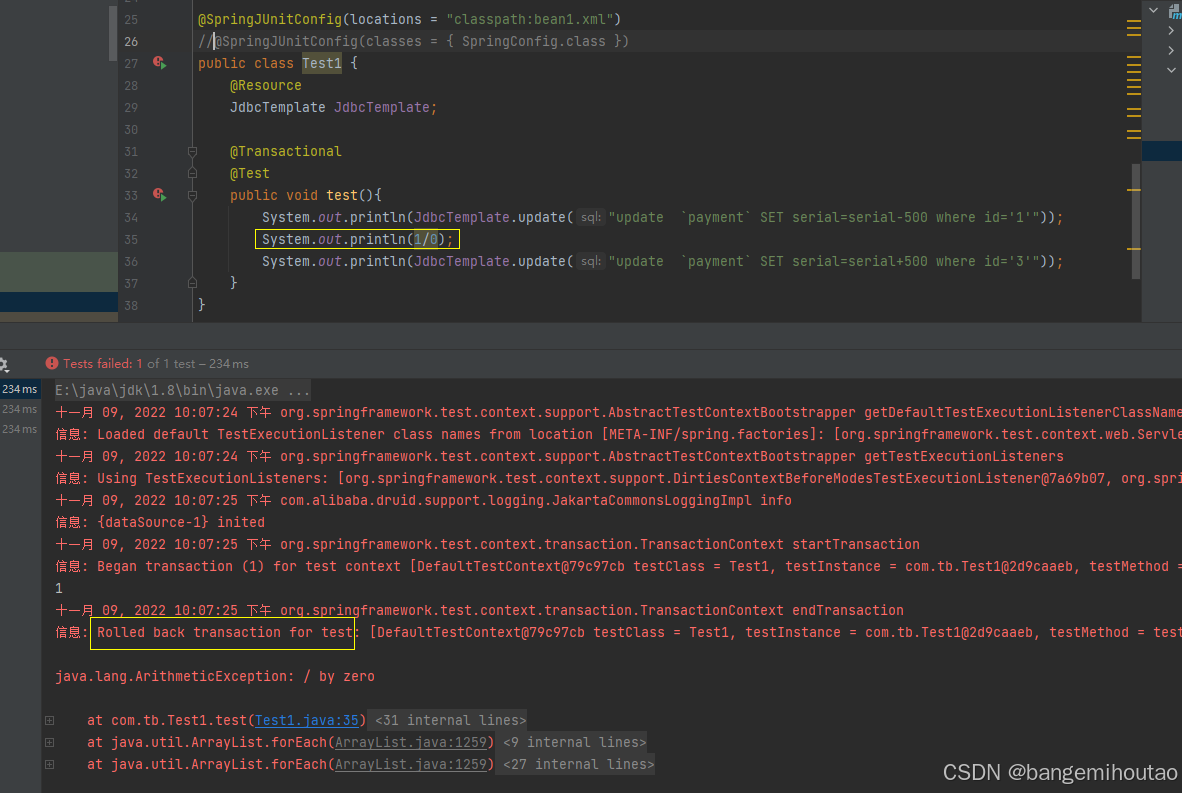This screenshot has height=793, width=1182.
Task: Click 'Loaded default TestExecutionListener' log line
Action: click(x=618, y=434)
